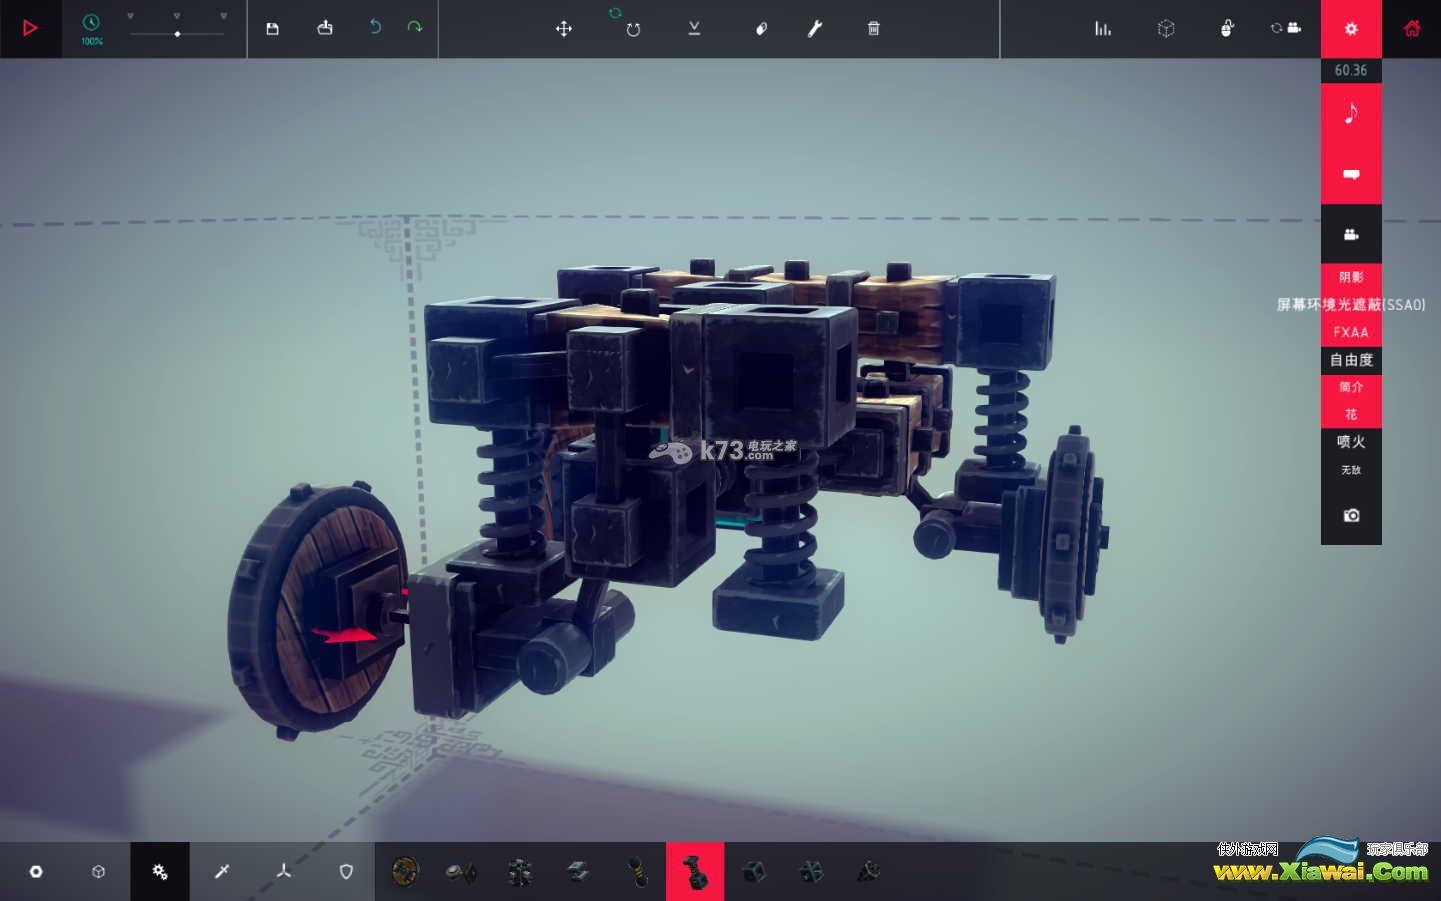Open the statistics bar chart icon

pyautogui.click(x=1103, y=29)
